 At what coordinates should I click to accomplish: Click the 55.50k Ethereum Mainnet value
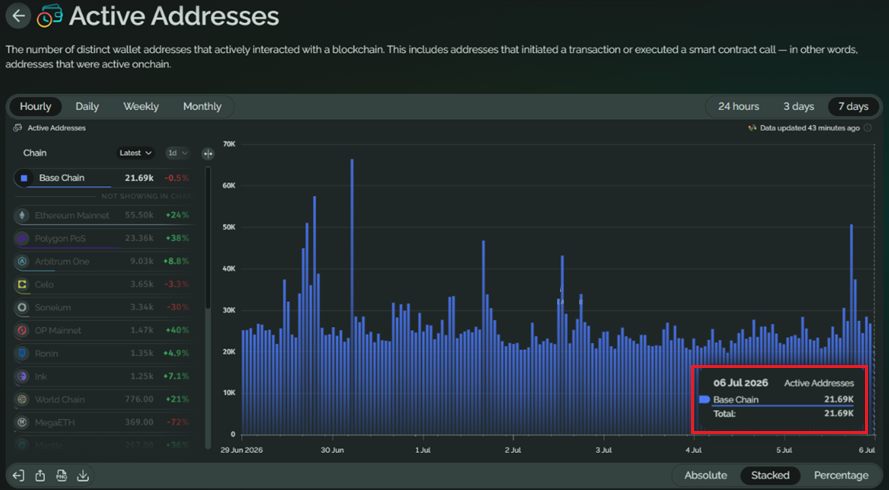pyautogui.click(x=139, y=216)
